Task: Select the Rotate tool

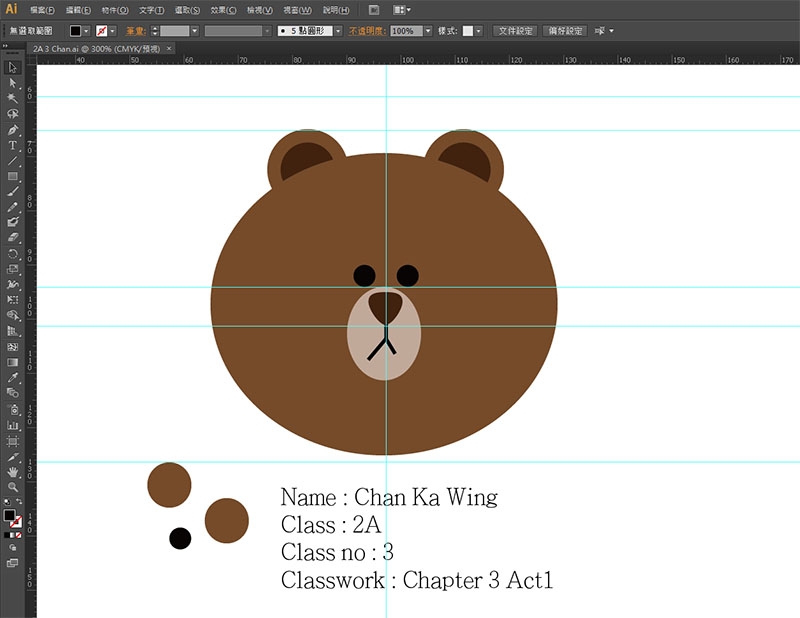Action: (13, 254)
